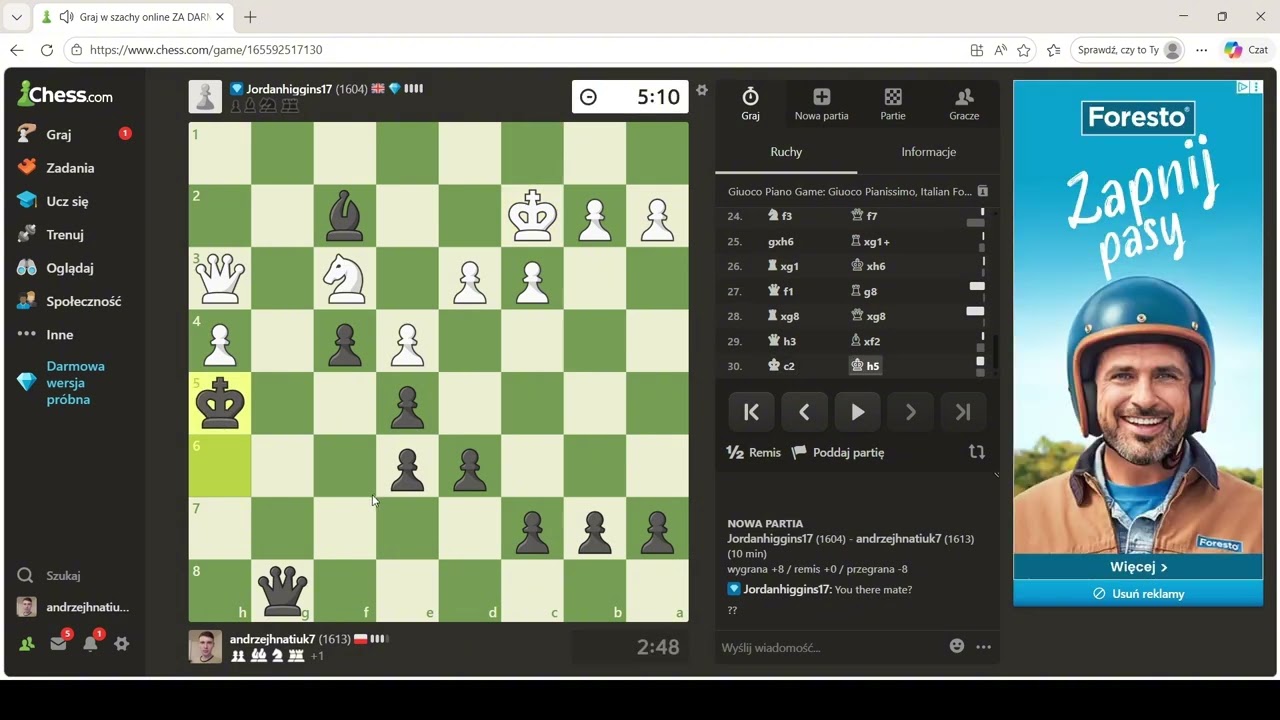The image size is (1280, 720).
Task: Click the Chess.com logo
Action: click(x=65, y=95)
